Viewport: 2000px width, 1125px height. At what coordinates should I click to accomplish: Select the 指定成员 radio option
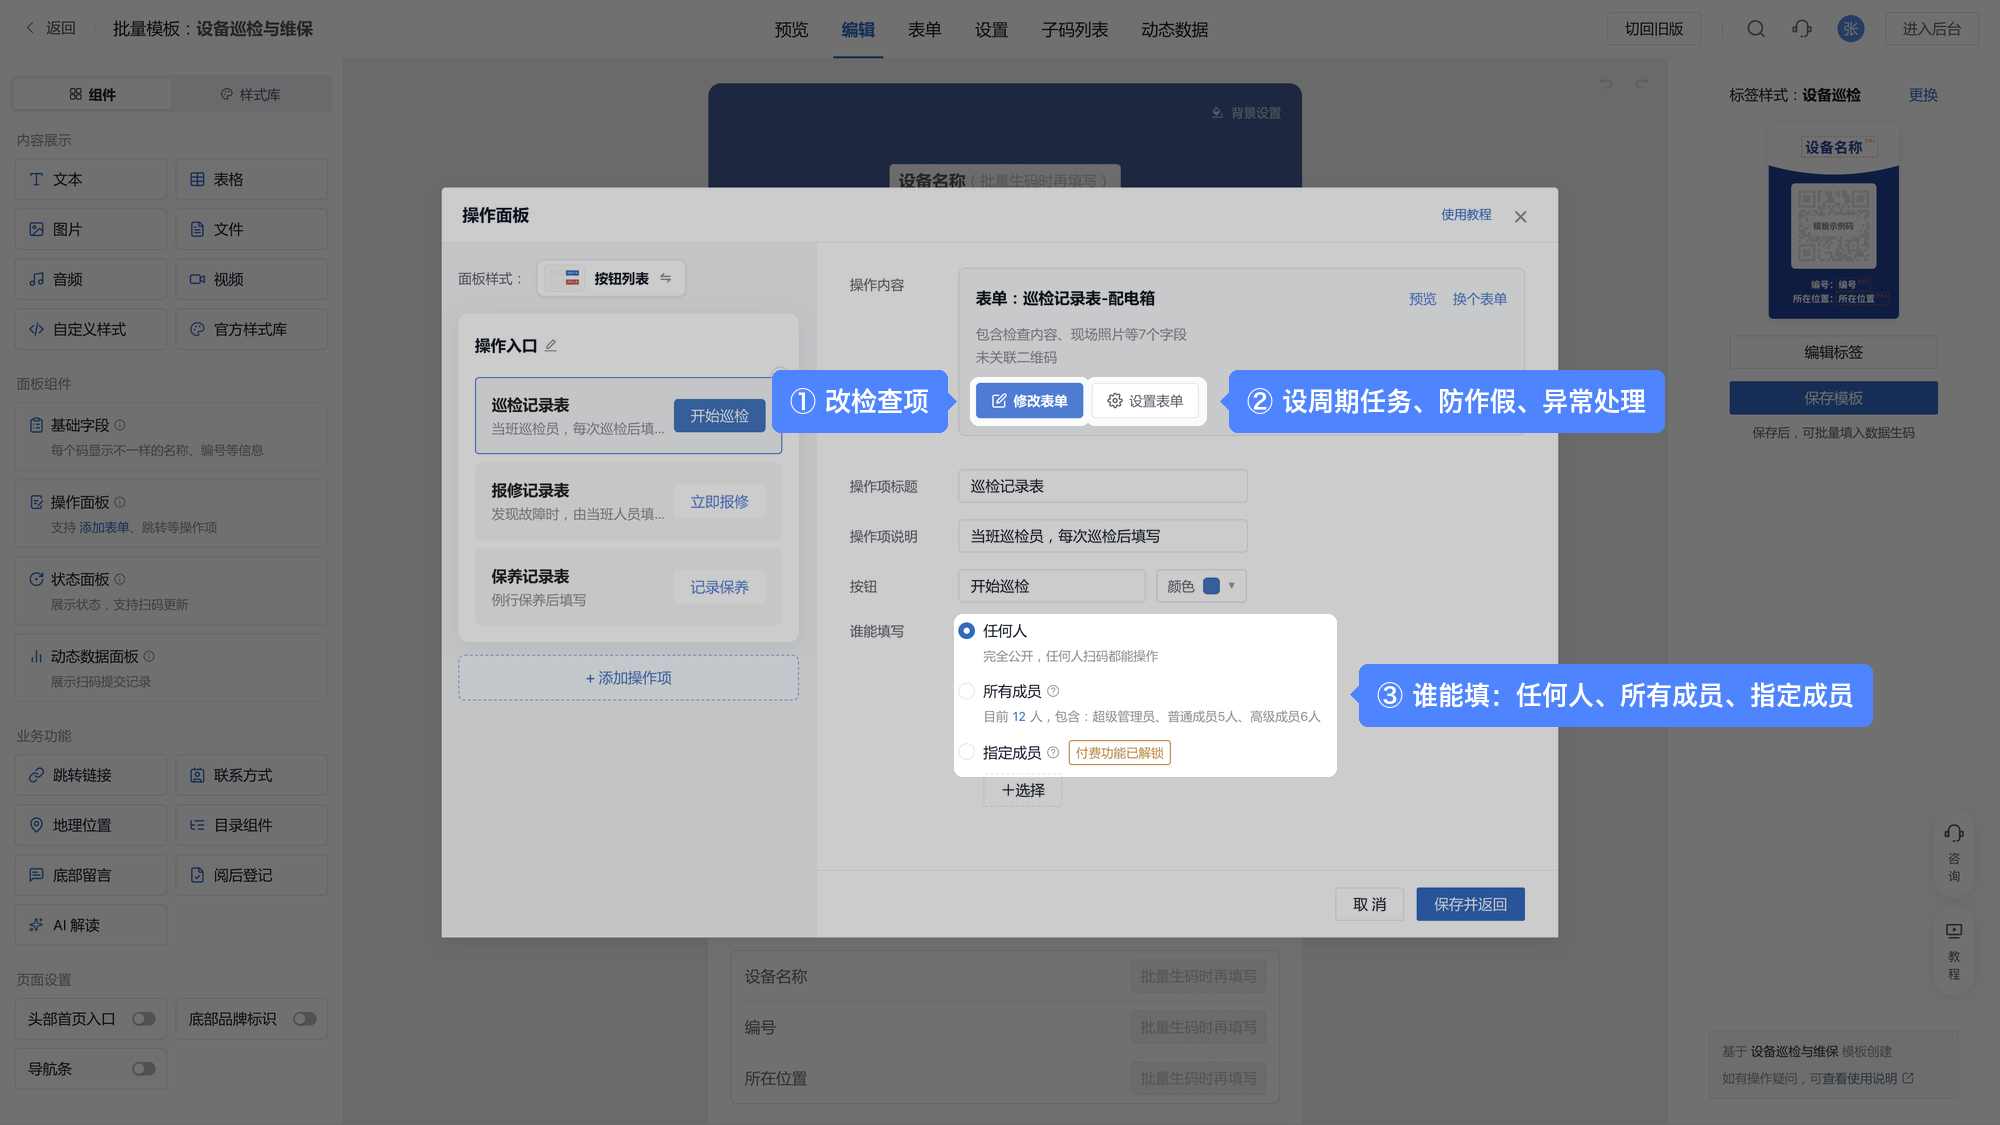pyautogui.click(x=966, y=752)
